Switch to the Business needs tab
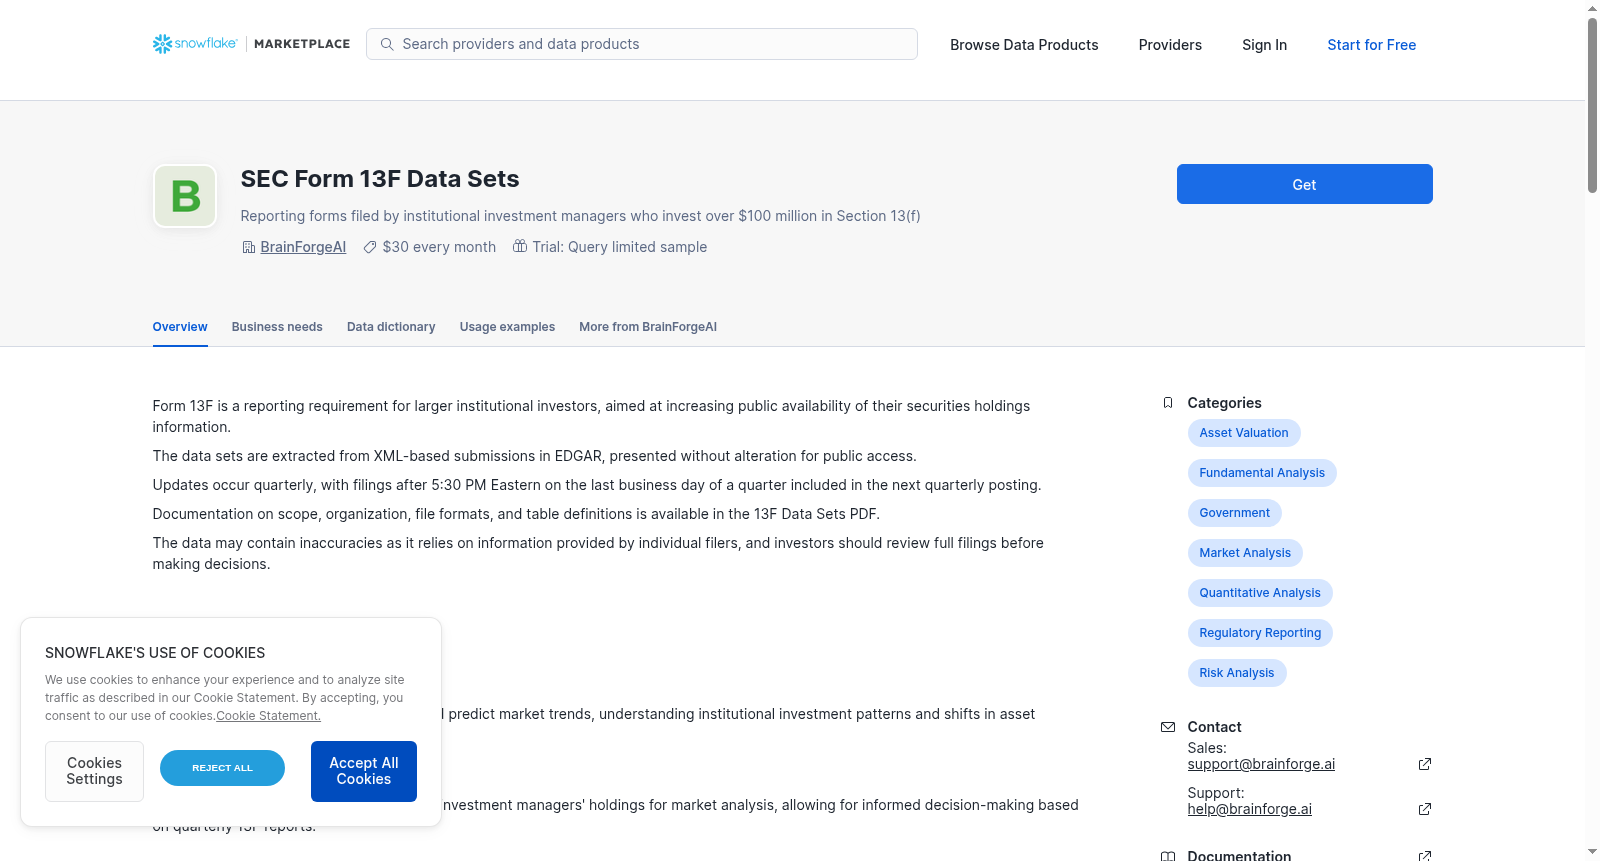The height and width of the screenshot is (861, 1600). point(277,327)
